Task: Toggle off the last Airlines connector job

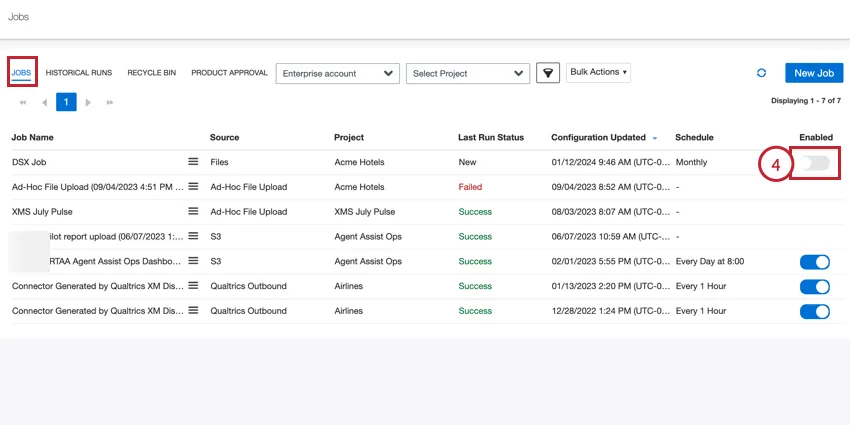Action: [814, 311]
